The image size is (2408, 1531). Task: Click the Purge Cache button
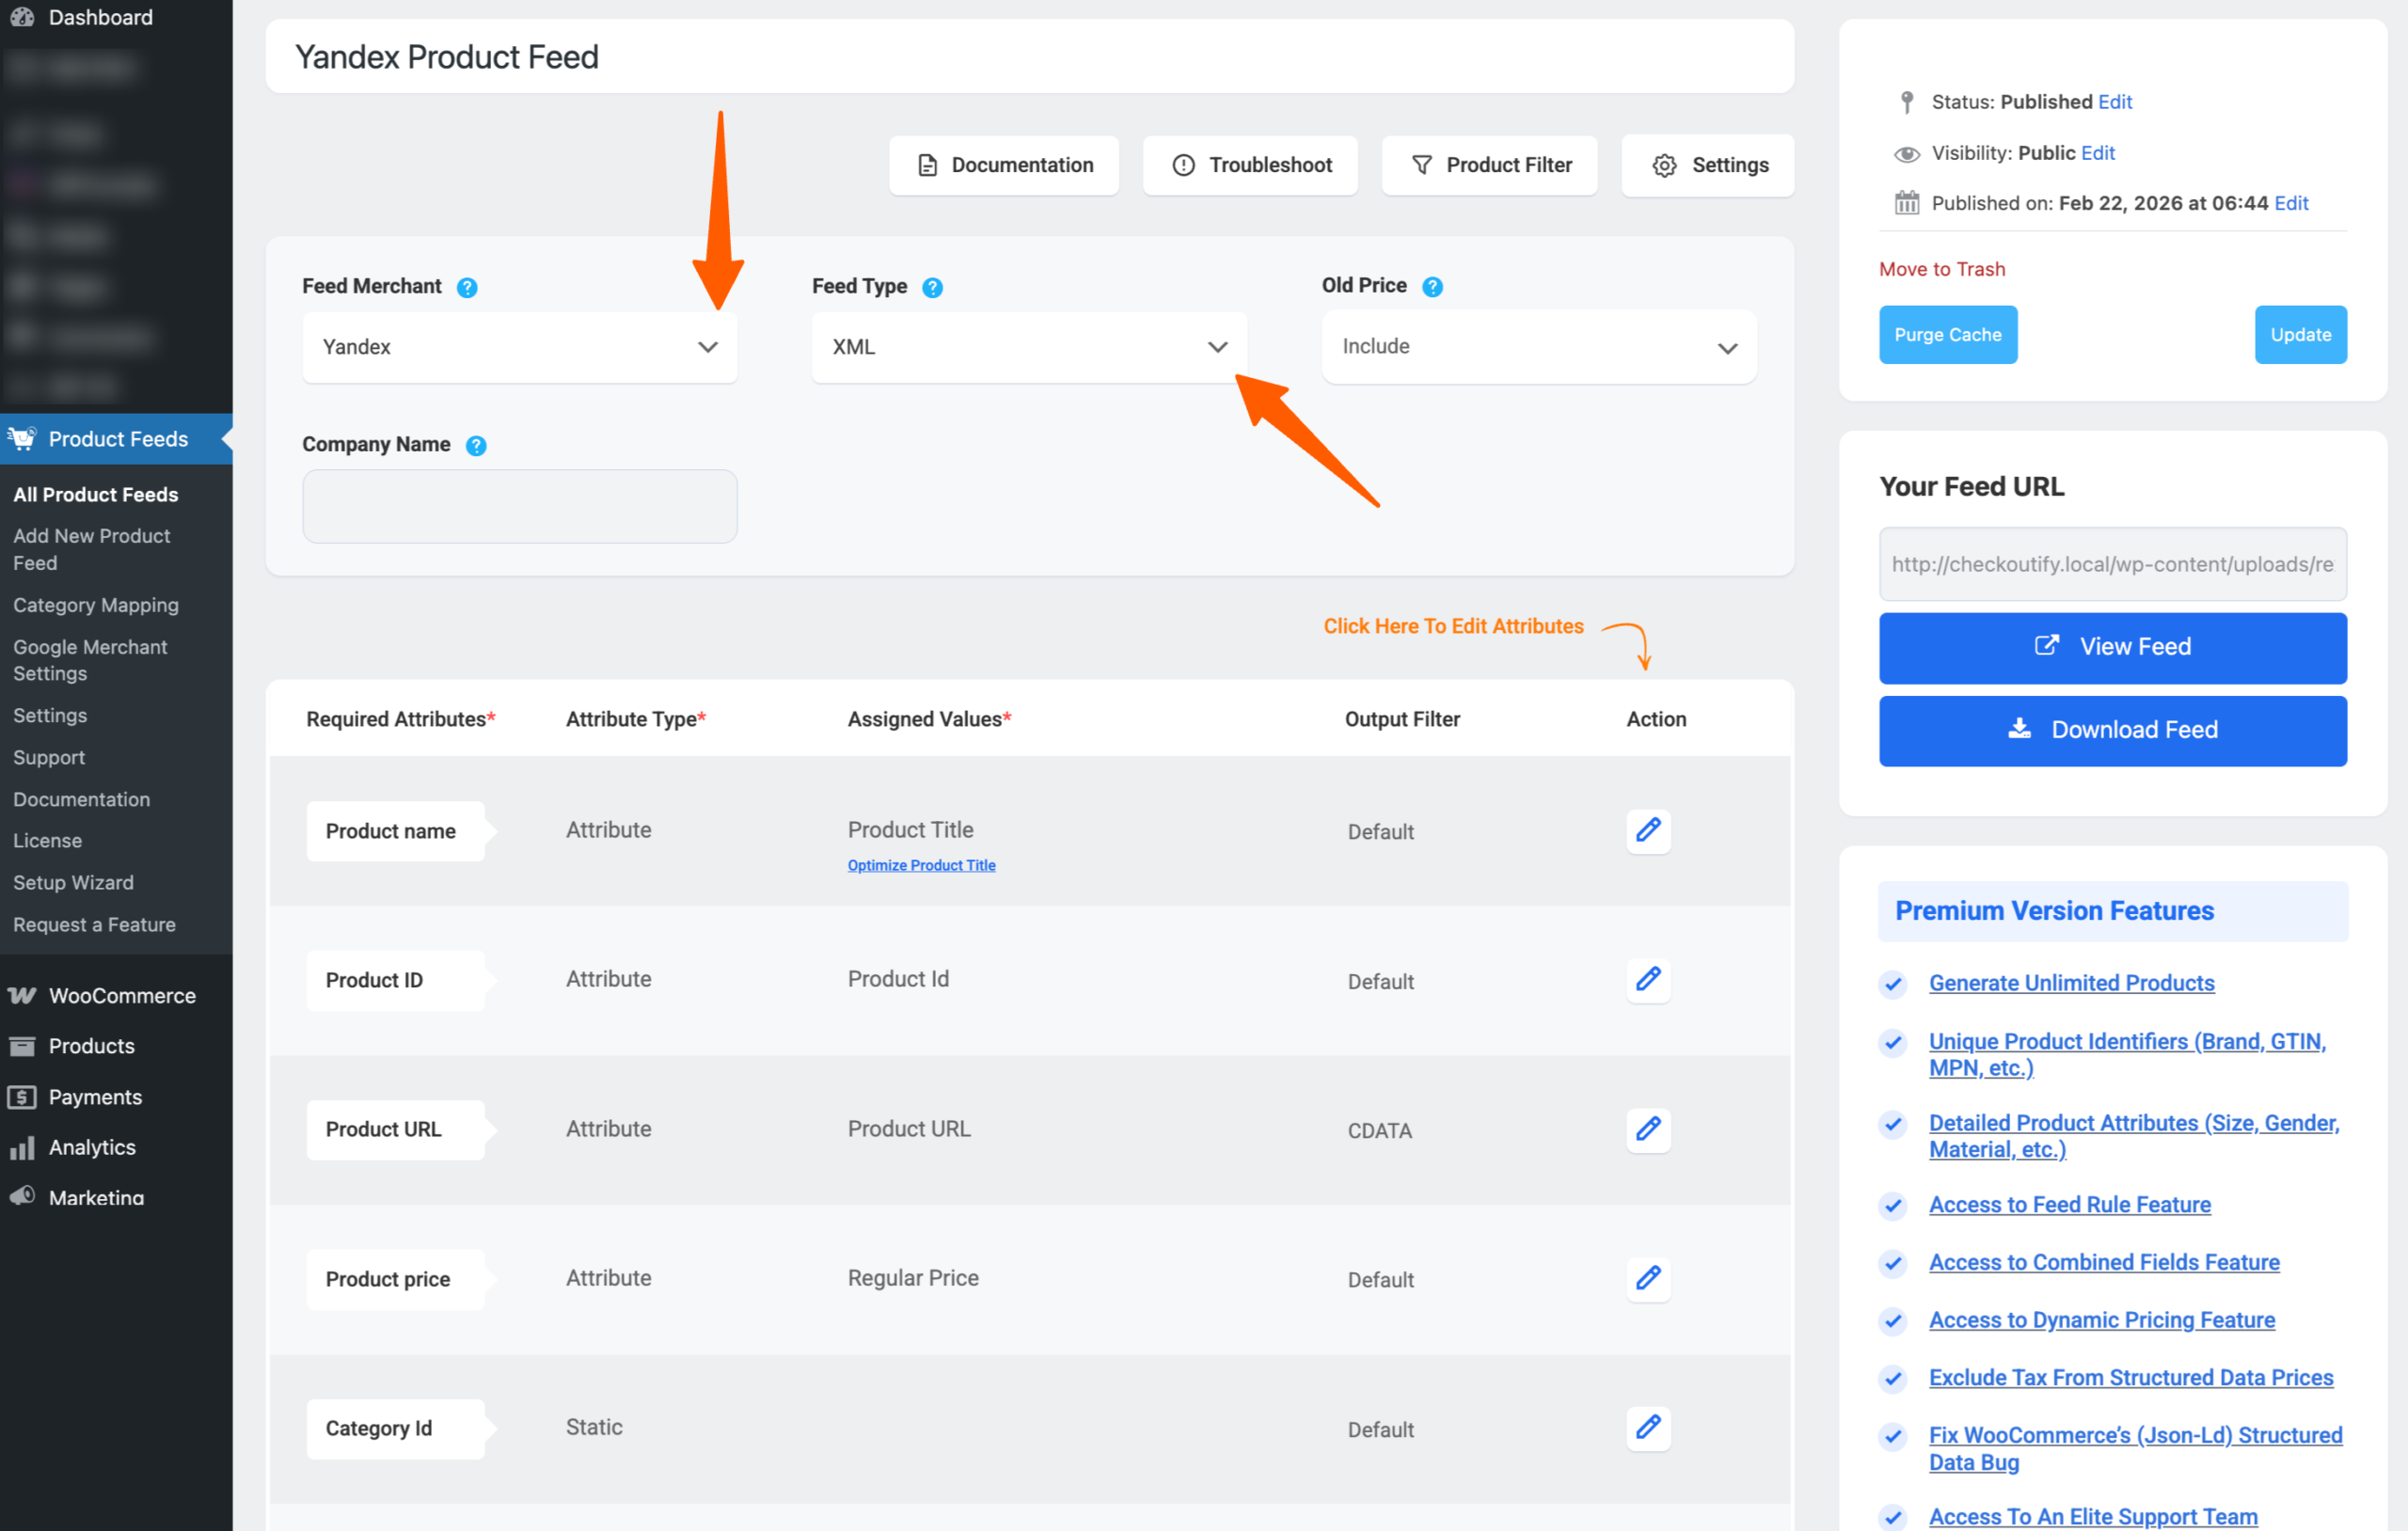pos(1947,334)
